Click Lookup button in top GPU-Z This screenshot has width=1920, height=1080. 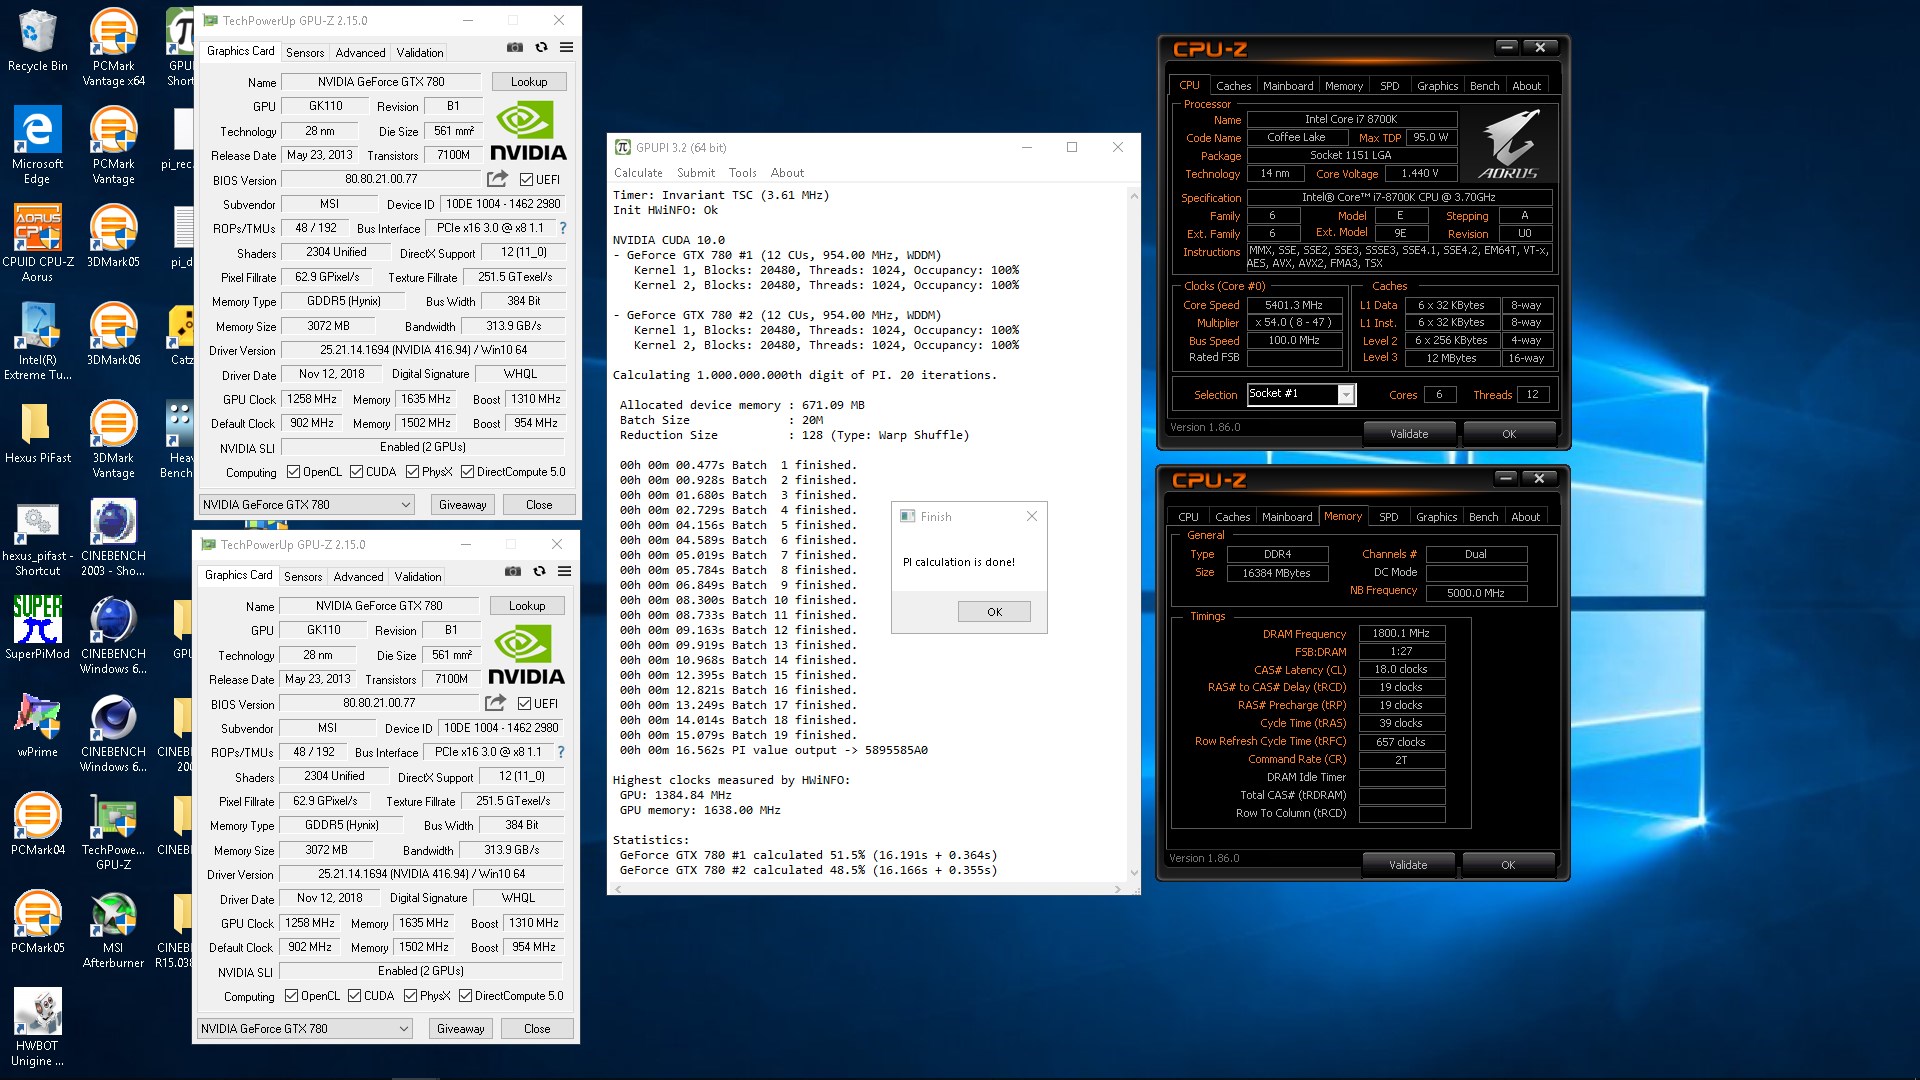[x=529, y=82]
